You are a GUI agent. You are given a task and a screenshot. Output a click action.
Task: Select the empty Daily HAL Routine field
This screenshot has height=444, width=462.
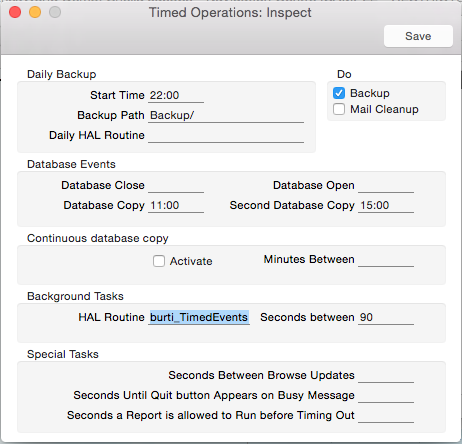[226, 135]
